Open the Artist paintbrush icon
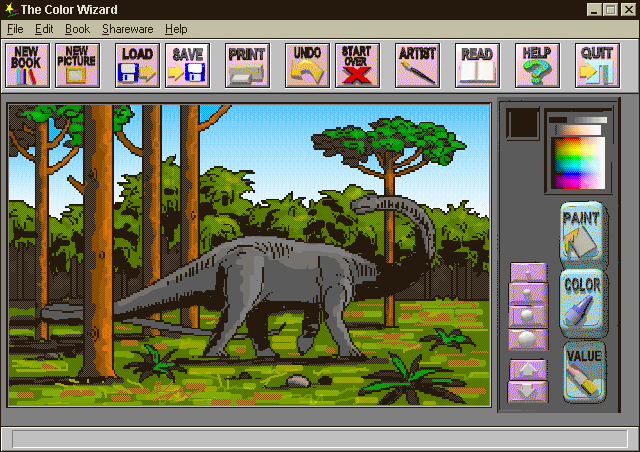 pyautogui.click(x=418, y=65)
